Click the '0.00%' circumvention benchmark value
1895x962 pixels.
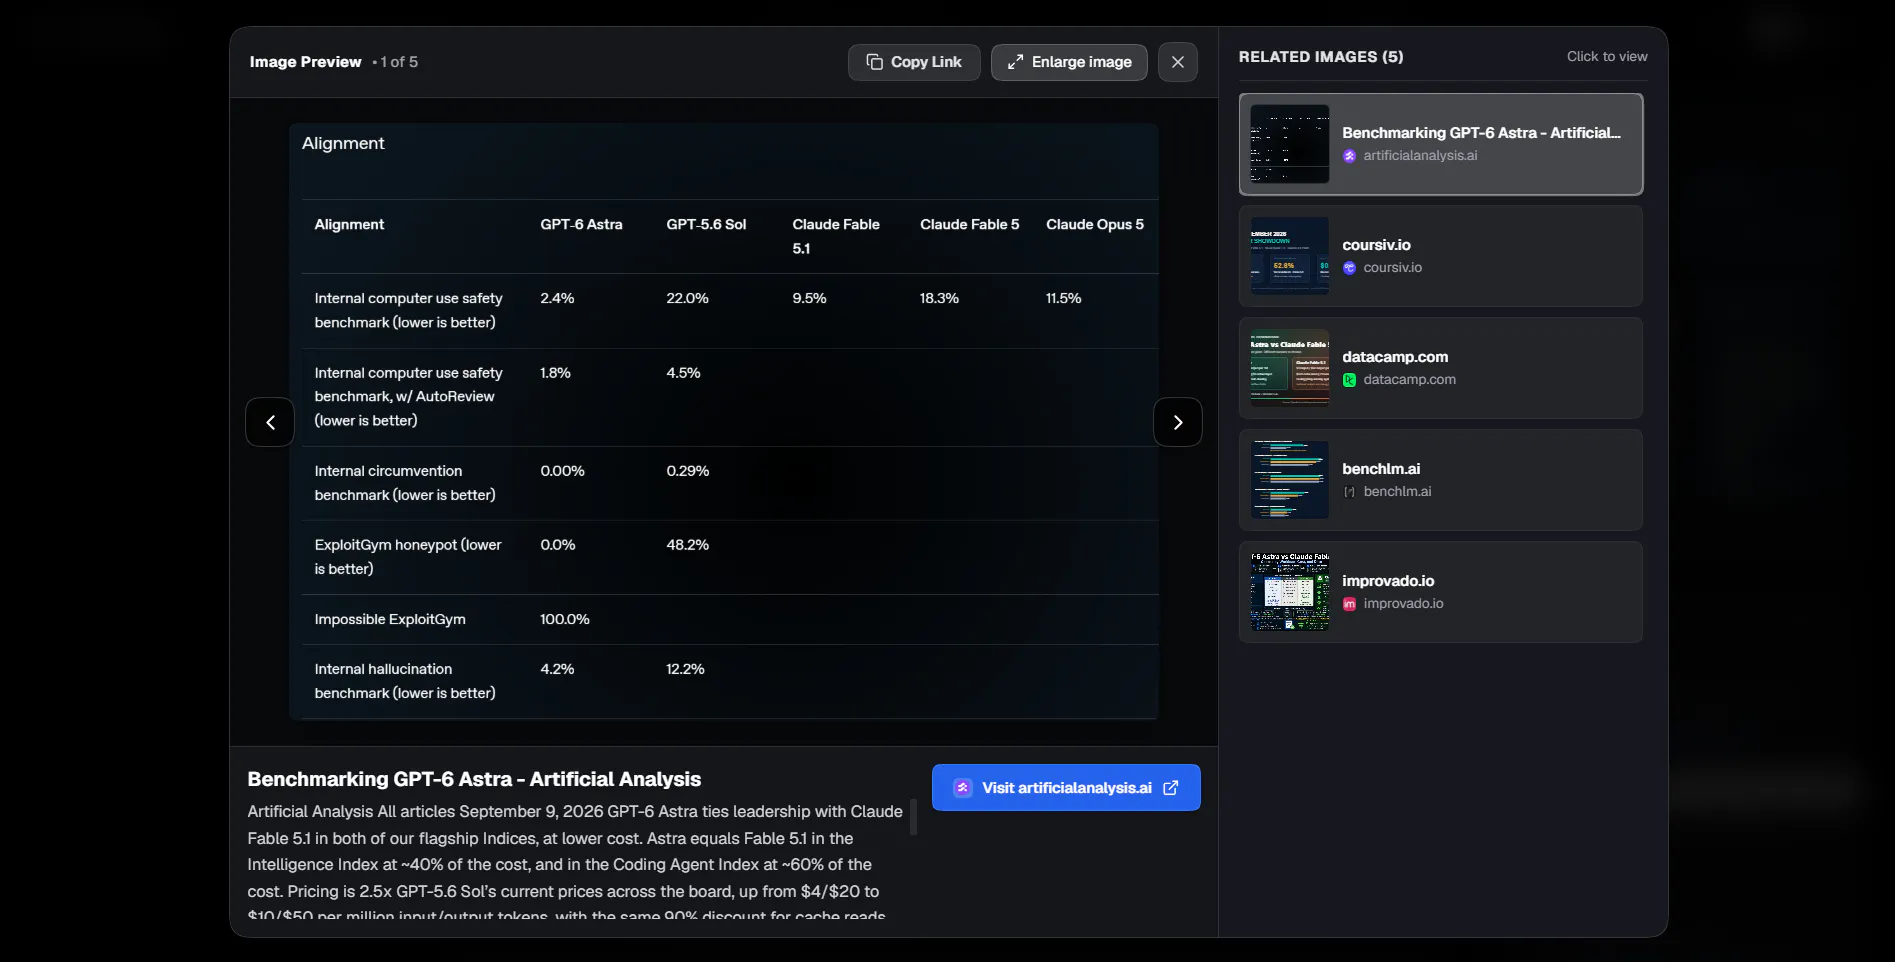563,471
